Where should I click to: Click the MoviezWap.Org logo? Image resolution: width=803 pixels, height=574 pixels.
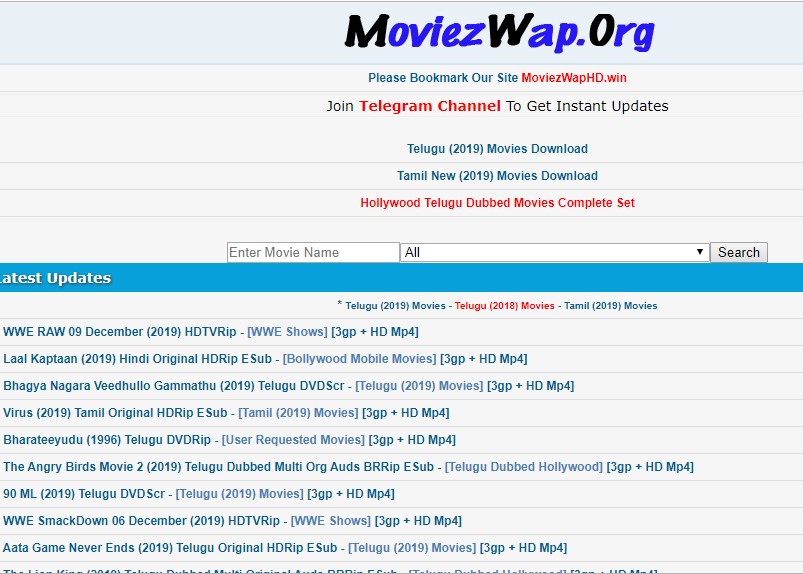[x=499, y=32]
